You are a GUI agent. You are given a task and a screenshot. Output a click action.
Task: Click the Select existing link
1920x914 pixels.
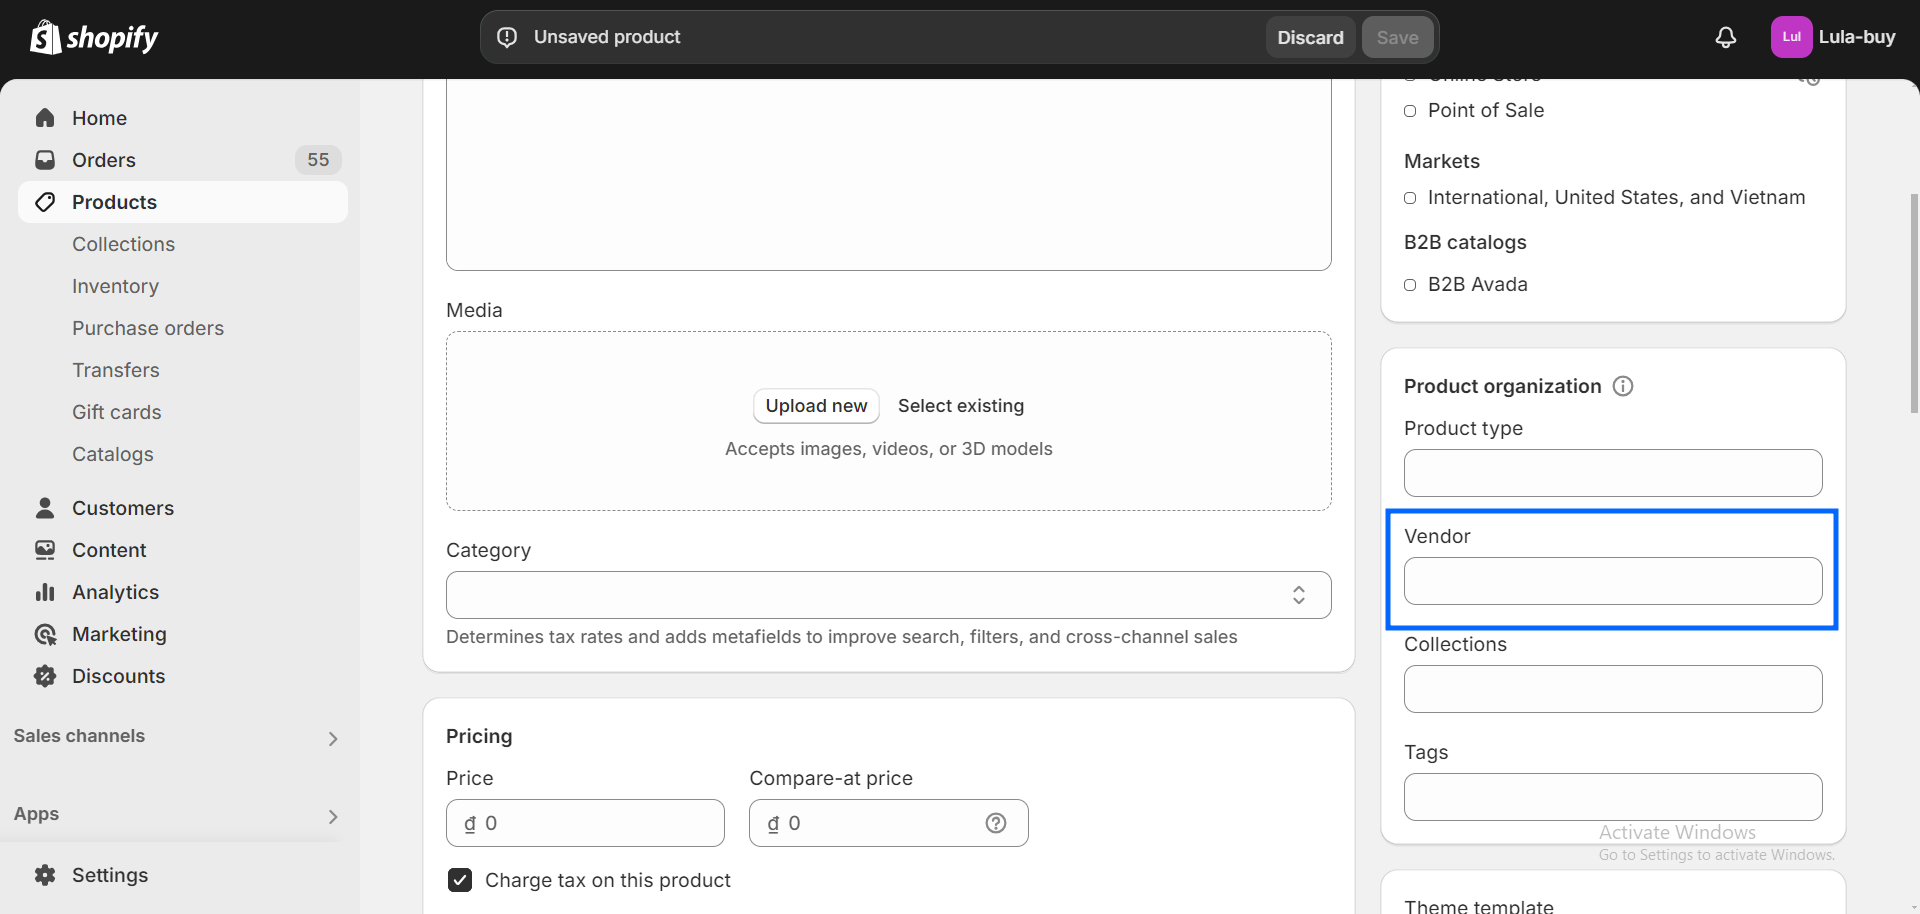[961, 406]
